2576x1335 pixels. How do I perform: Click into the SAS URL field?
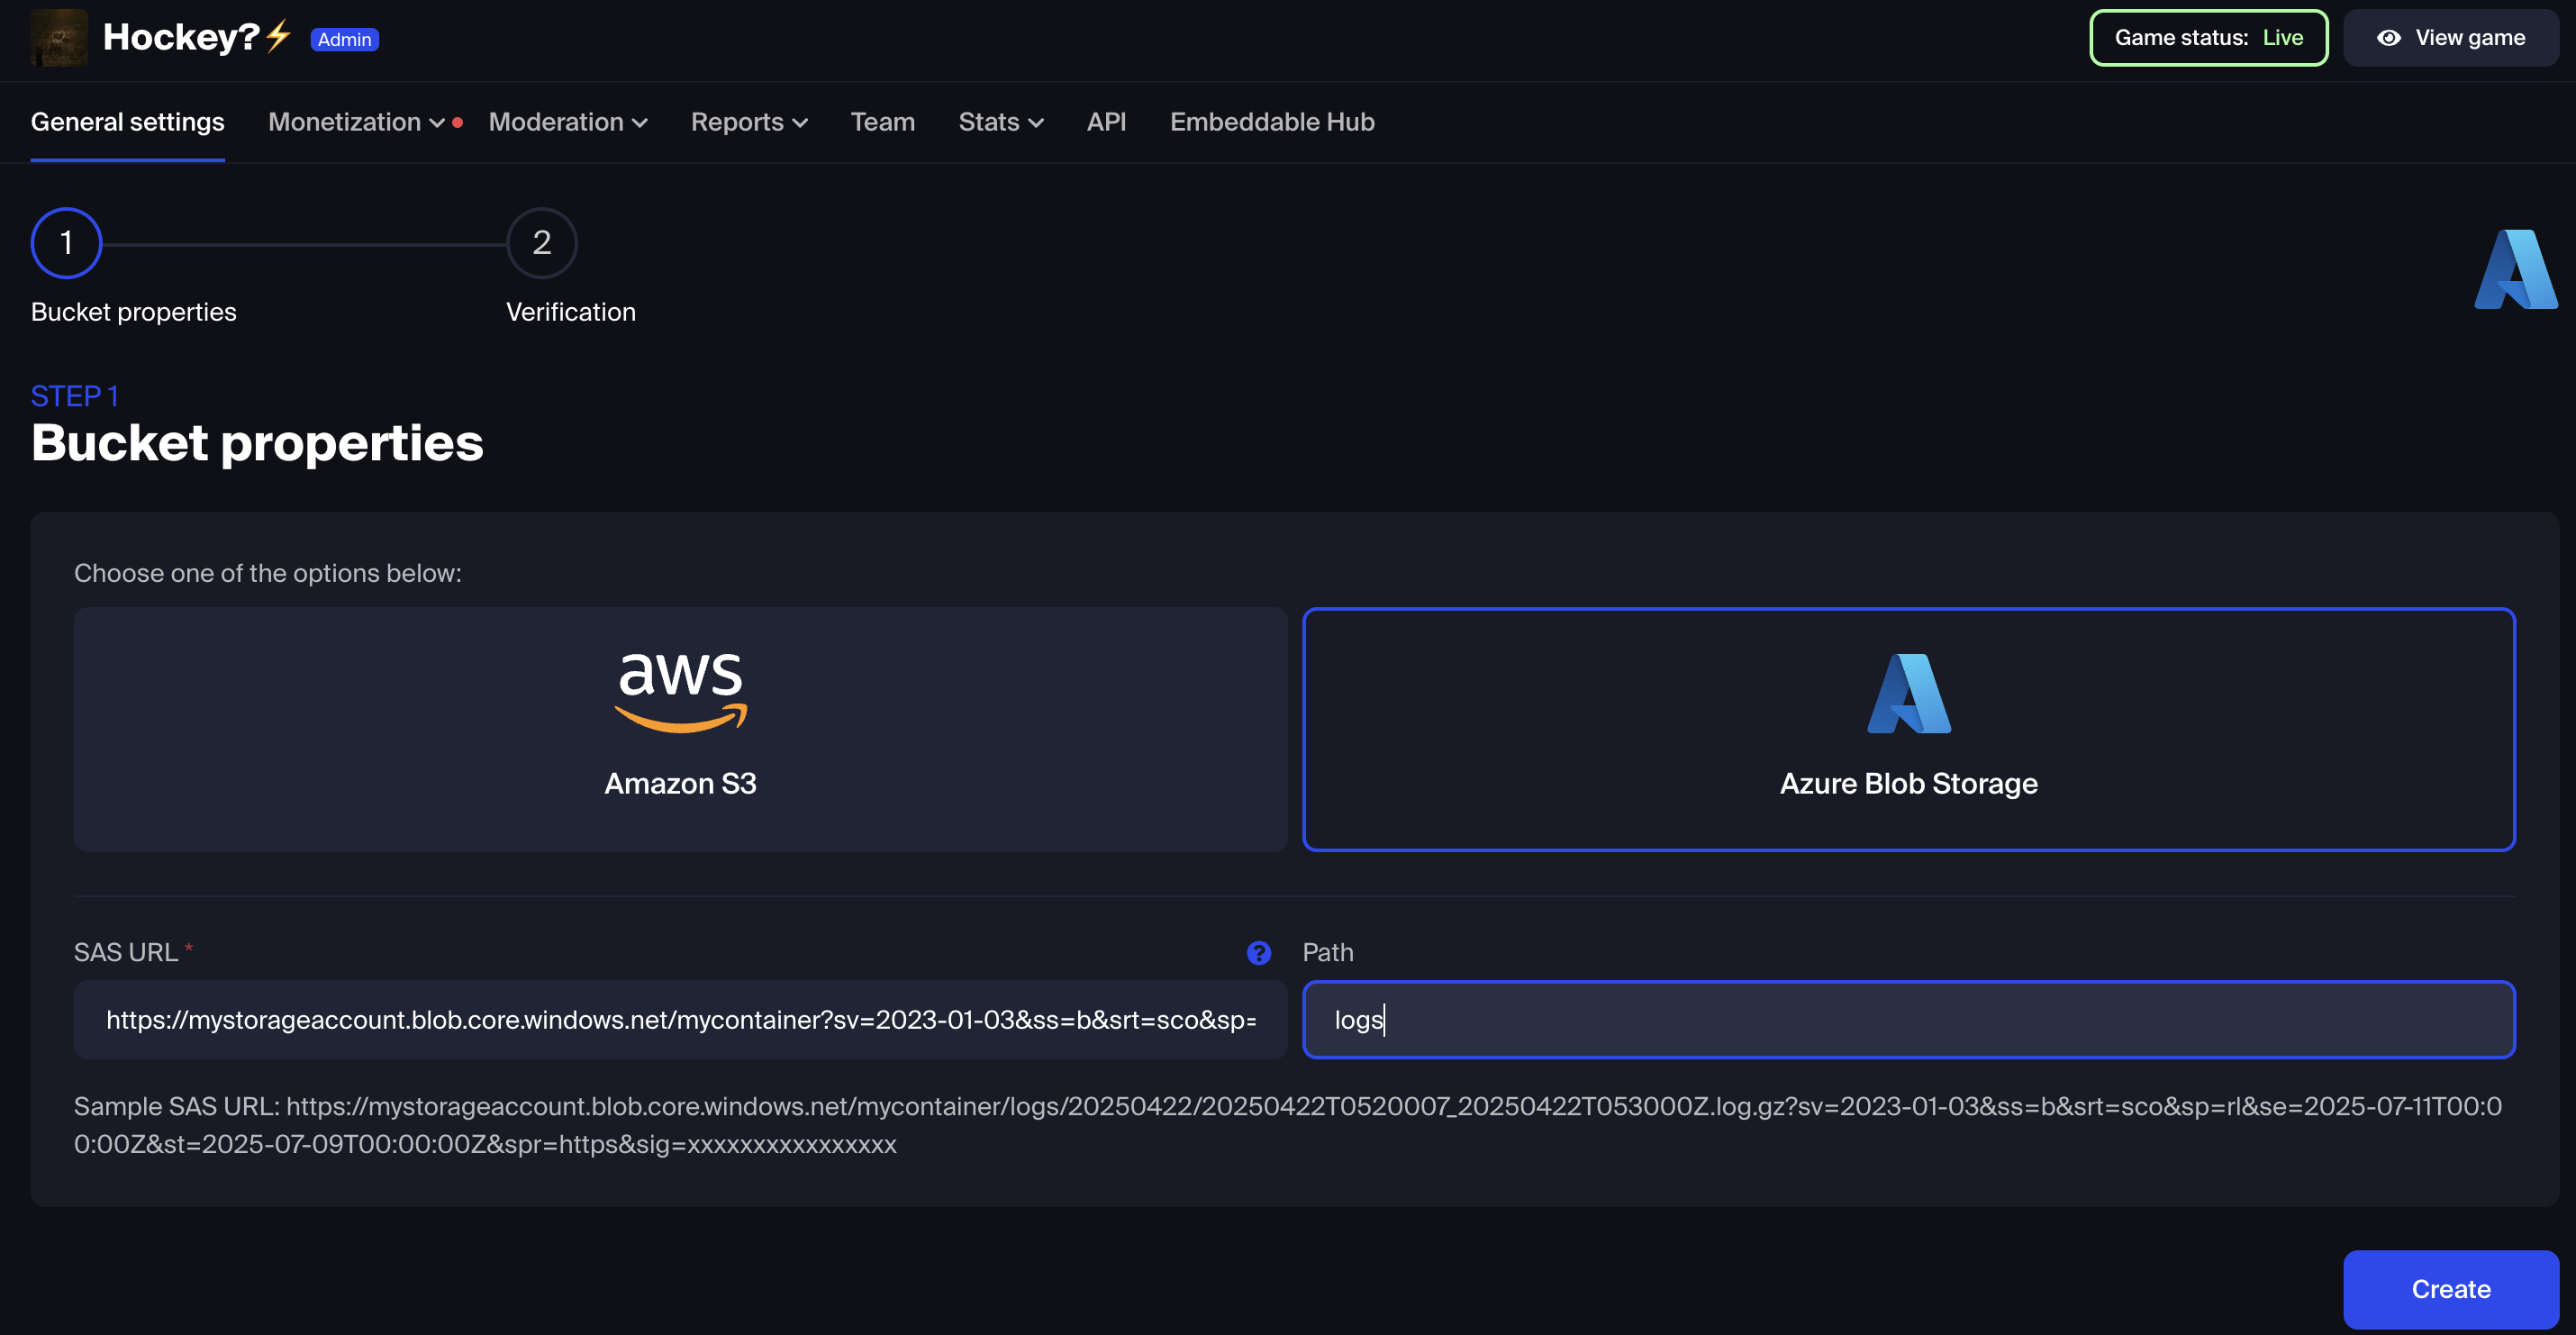click(x=680, y=1020)
